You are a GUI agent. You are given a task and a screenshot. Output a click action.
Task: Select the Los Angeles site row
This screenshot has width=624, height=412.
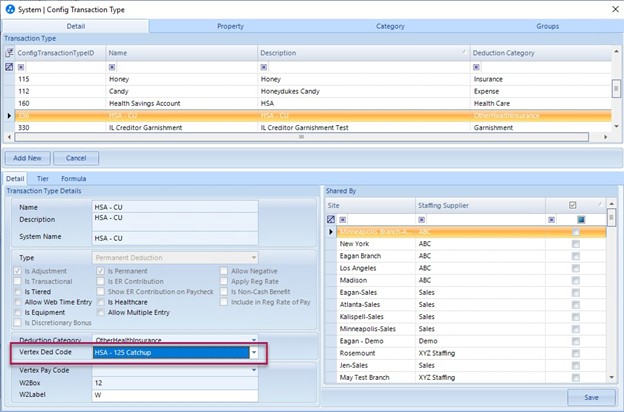(x=471, y=268)
